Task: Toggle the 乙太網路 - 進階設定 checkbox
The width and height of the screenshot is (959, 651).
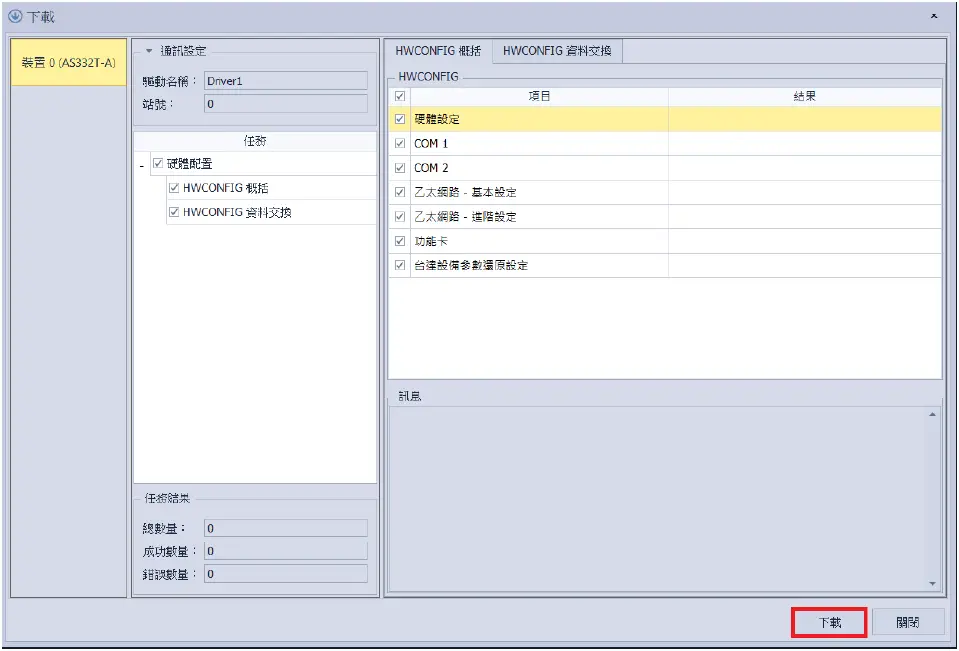Action: pos(400,216)
